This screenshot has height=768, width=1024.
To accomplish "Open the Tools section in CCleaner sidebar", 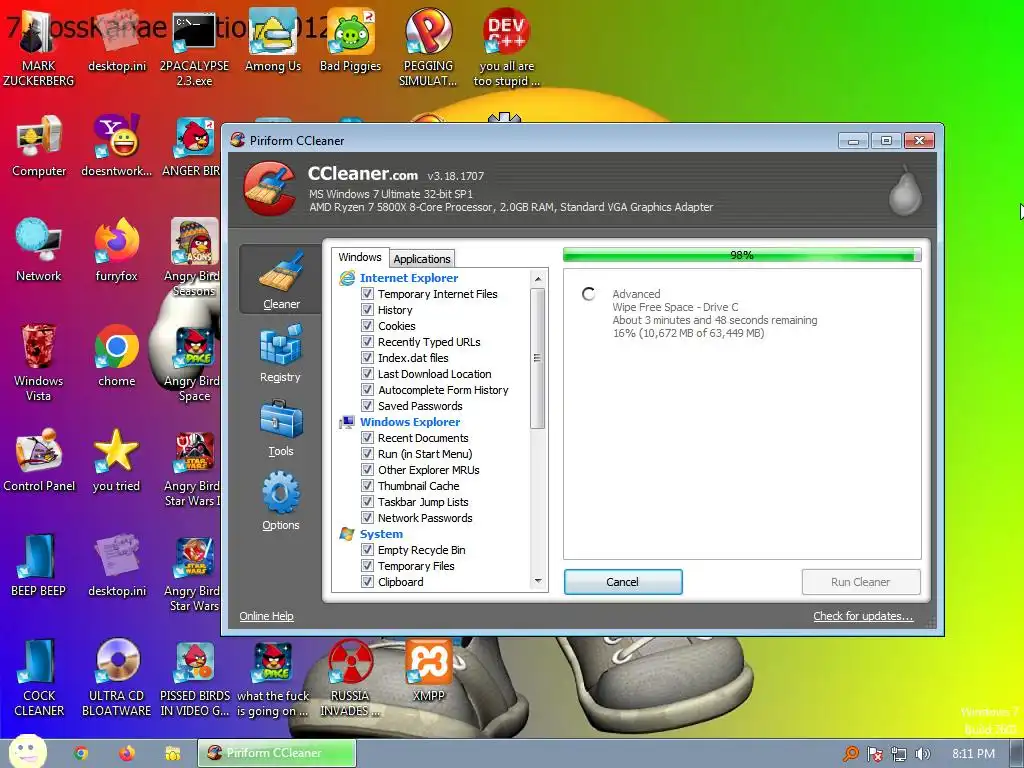I will click(x=281, y=427).
